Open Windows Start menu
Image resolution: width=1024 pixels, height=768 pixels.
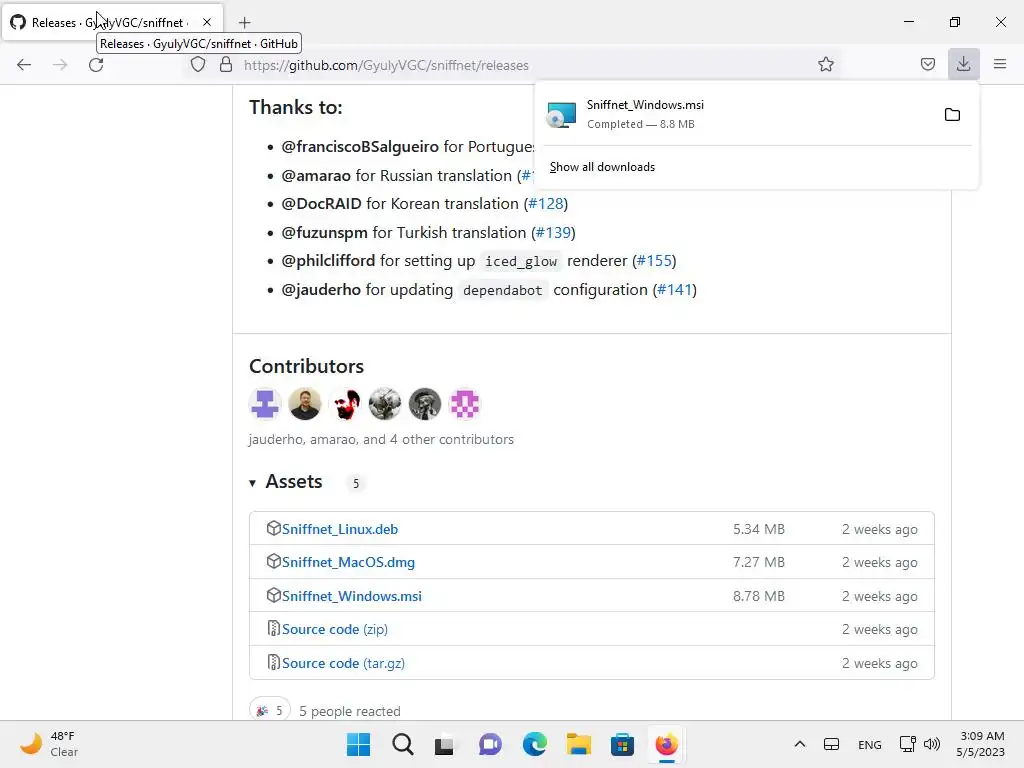(358, 744)
